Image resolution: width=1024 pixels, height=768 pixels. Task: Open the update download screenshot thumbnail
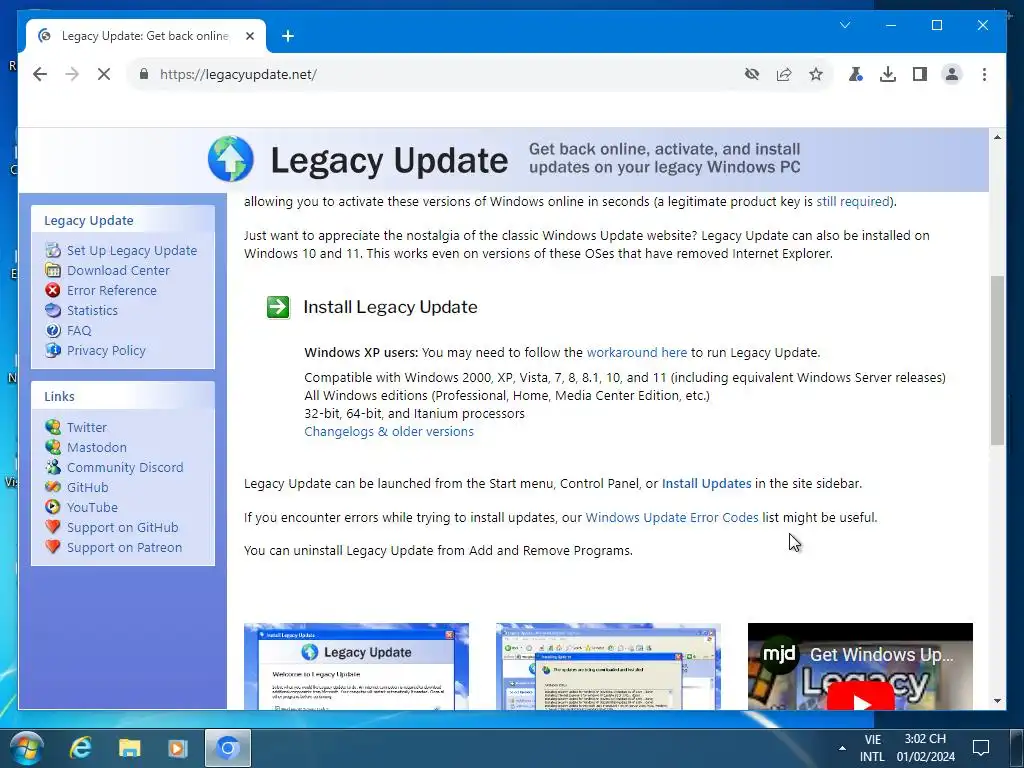[x=608, y=666]
